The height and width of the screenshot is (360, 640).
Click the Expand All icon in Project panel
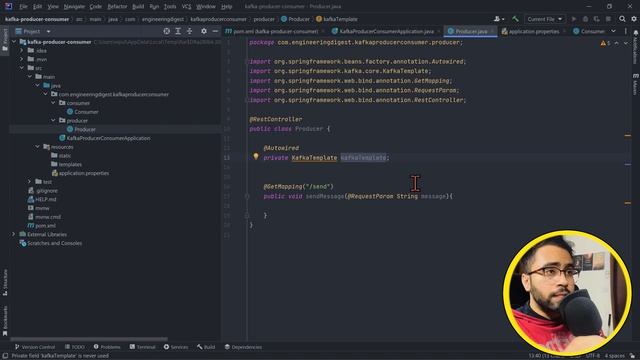pyautogui.click(x=178, y=31)
